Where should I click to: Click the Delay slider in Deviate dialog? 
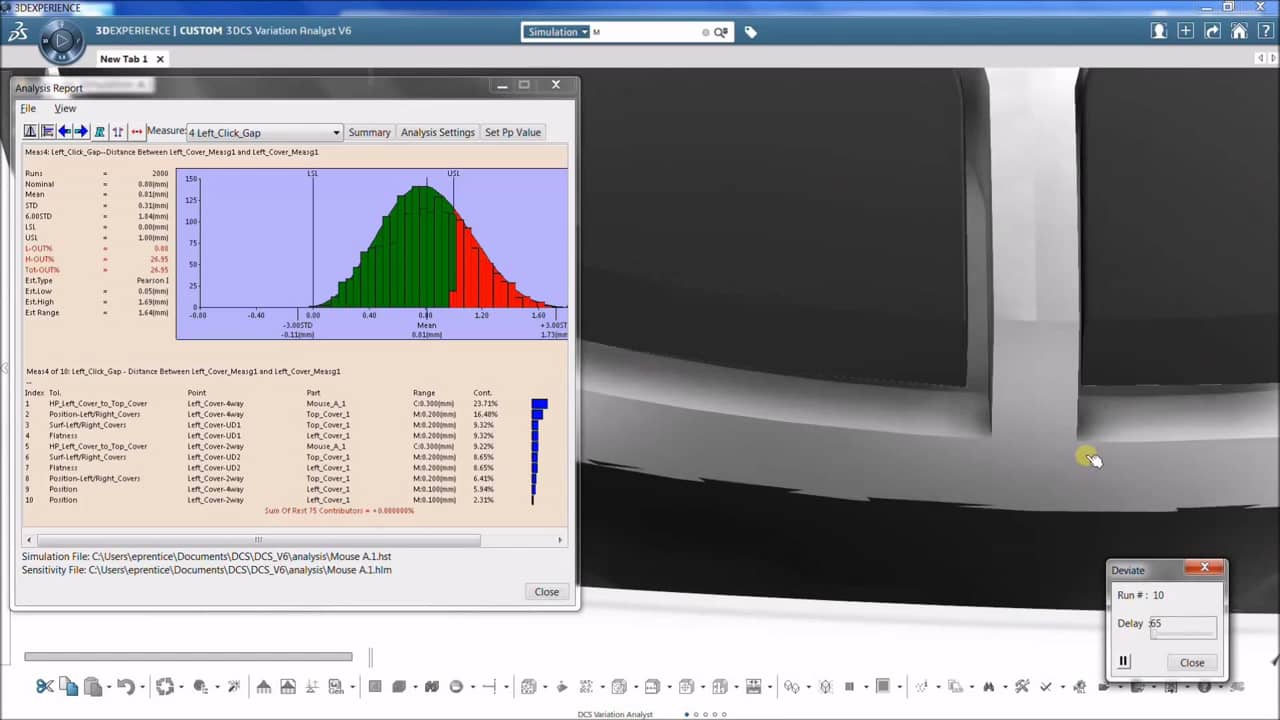[x=1183, y=633]
